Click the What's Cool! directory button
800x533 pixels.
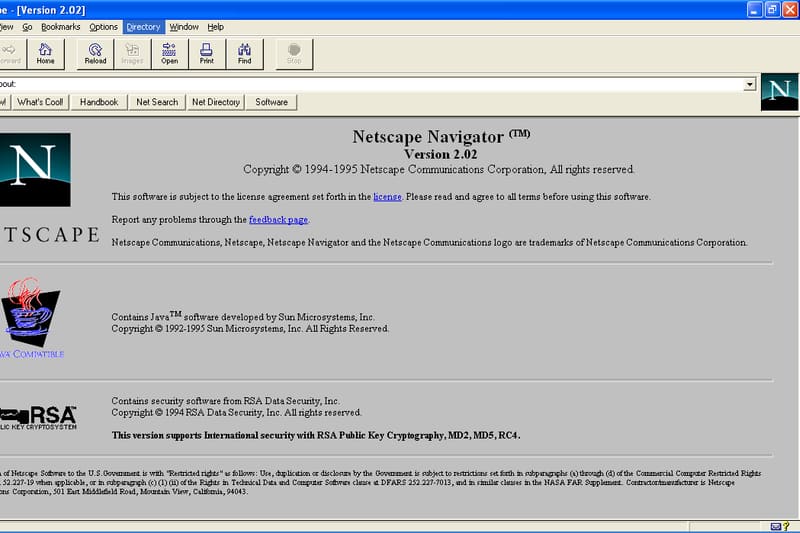click(40, 102)
